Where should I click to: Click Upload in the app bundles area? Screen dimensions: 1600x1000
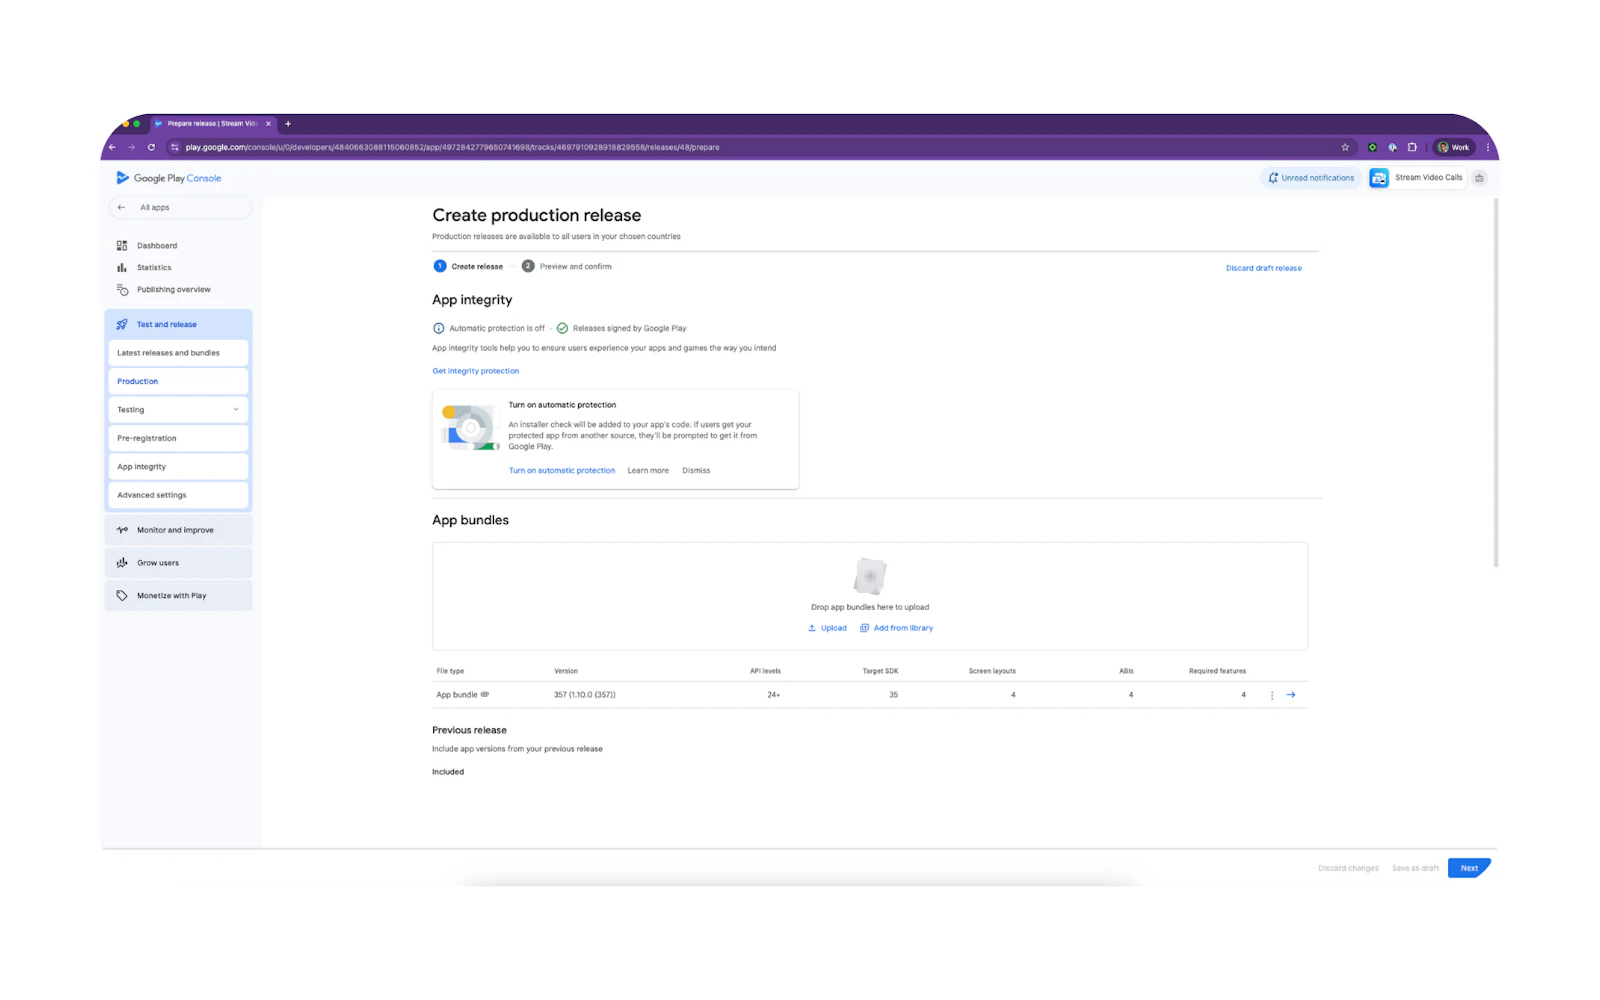(828, 628)
